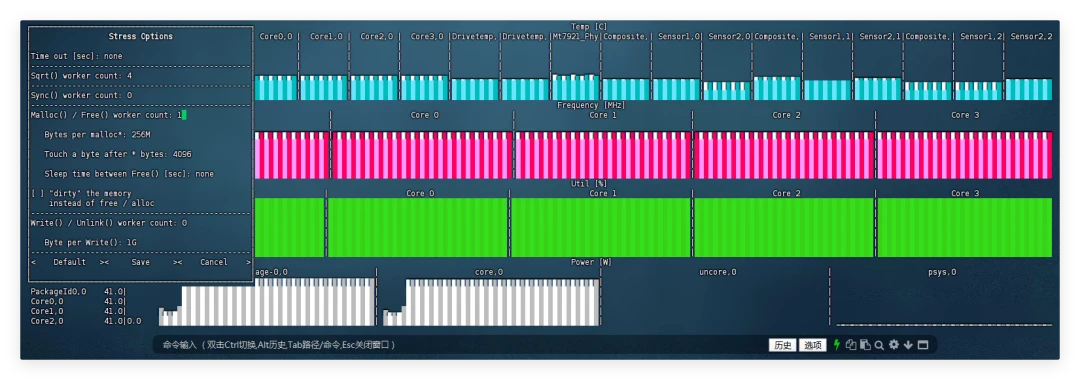Open search with the magnifier icon
The height and width of the screenshot is (380, 1080).
[x=879, y=345]
